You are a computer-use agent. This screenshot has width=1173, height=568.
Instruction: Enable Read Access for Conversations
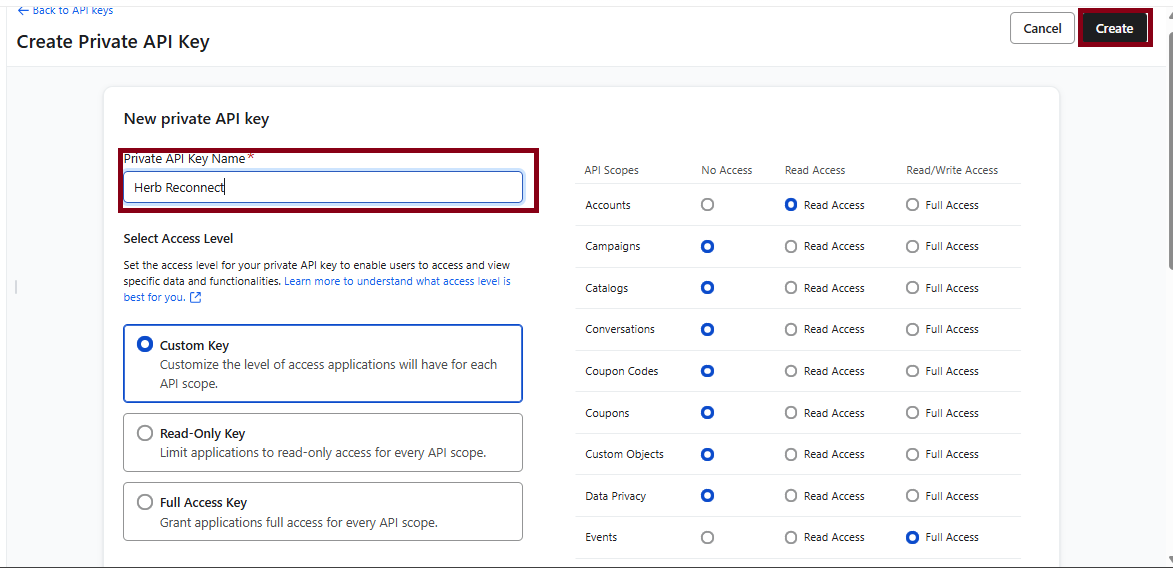(x=791, y=329)
